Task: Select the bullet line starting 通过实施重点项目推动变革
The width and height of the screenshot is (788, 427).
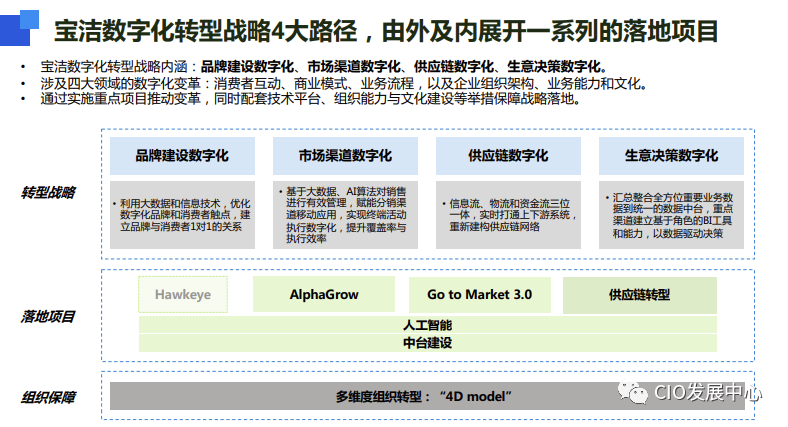Action: [x=311, y=99]
